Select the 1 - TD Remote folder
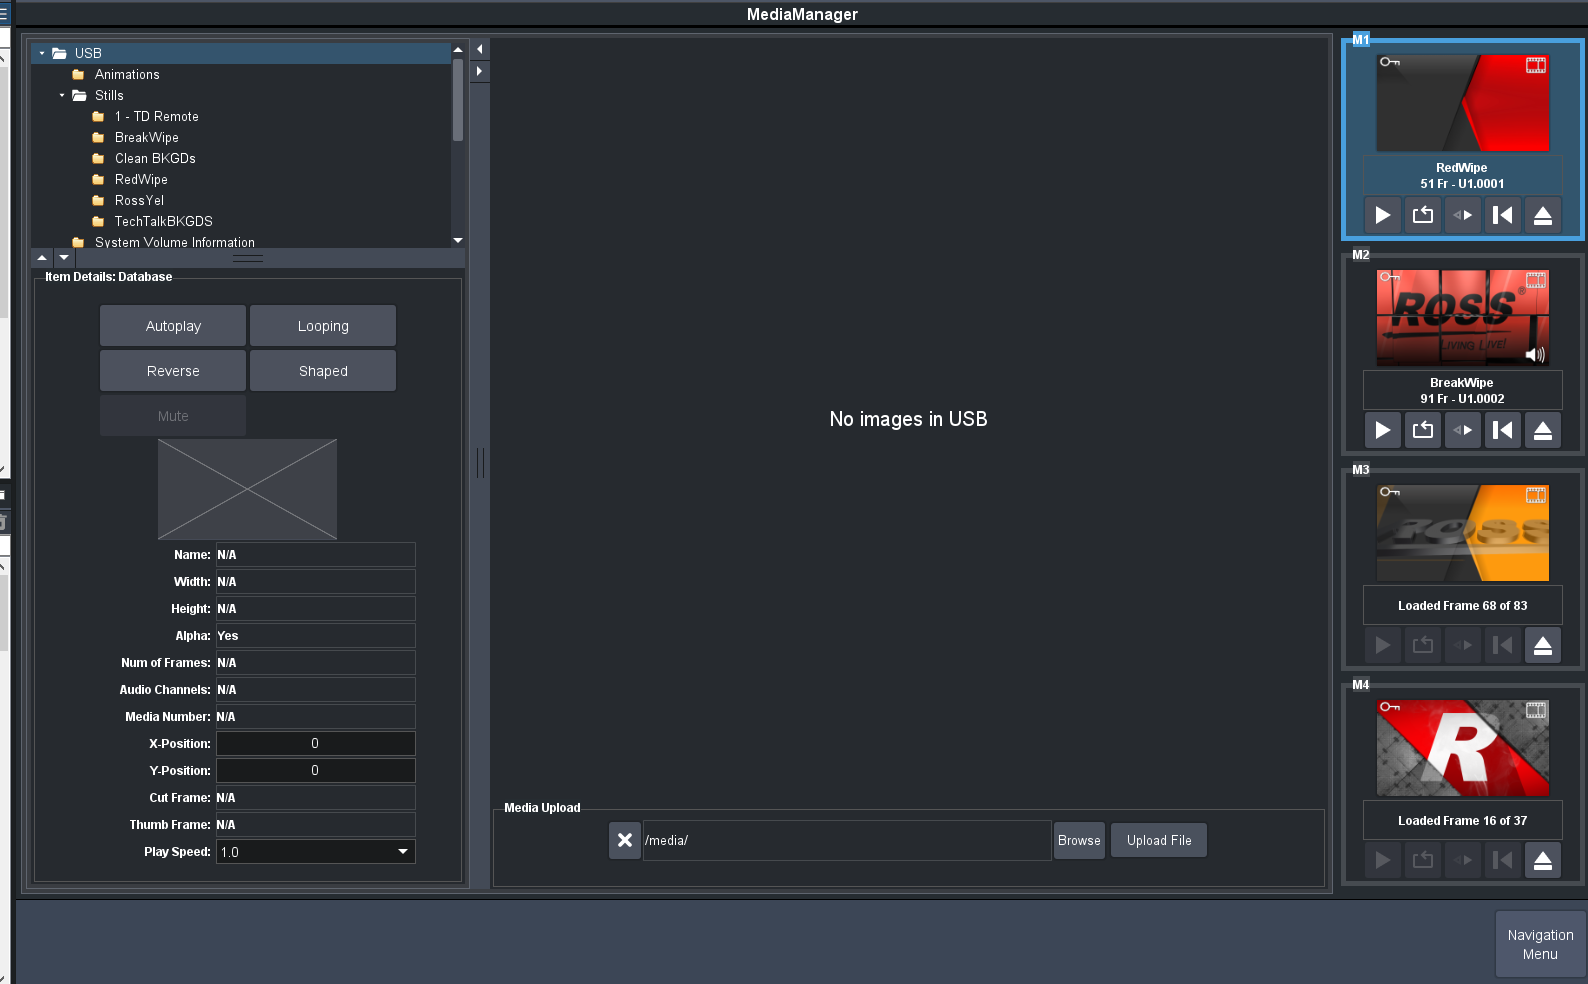This screenshot has height=984, width=1588. [x=156, y=117]
